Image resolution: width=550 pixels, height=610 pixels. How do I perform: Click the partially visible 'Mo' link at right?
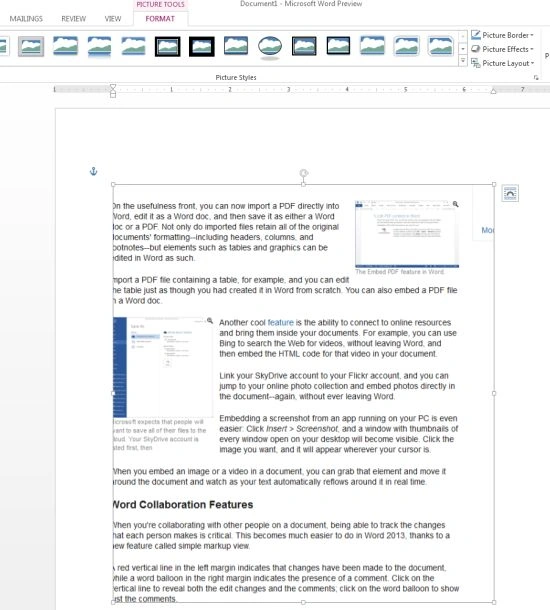pyautogui.click(x=488, y=230)
